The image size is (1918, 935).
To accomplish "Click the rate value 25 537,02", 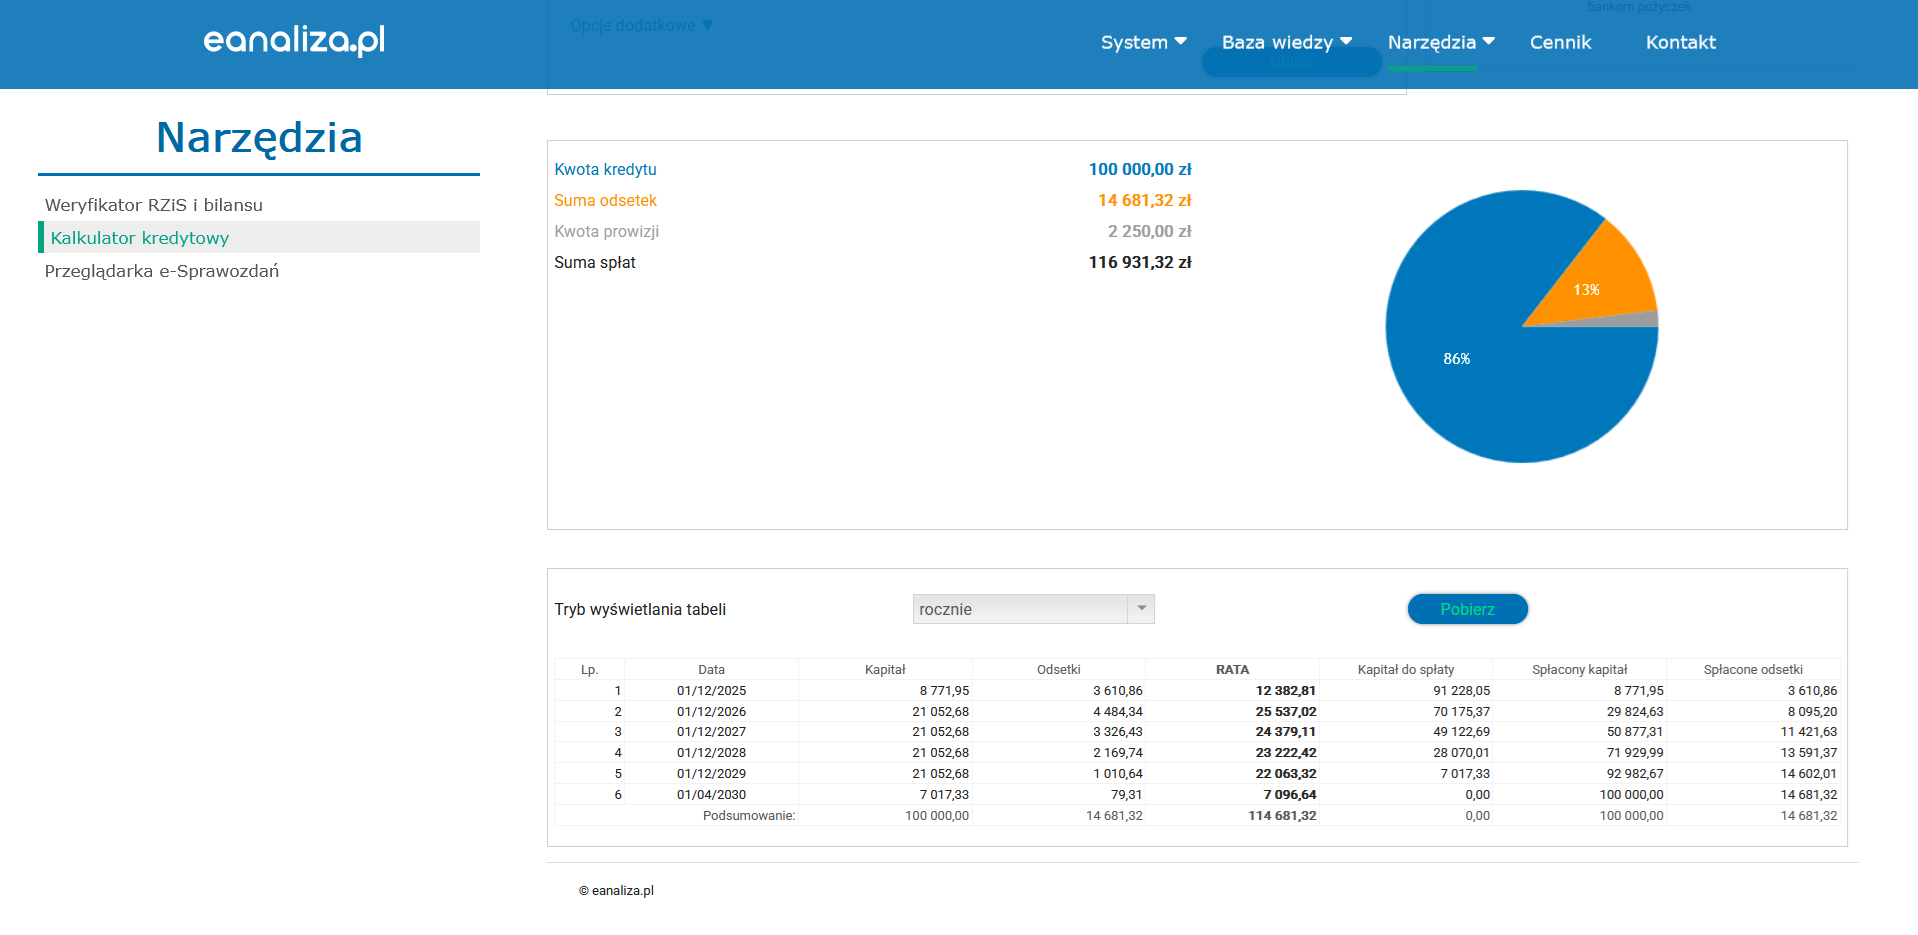I will tap(1286, 712).
